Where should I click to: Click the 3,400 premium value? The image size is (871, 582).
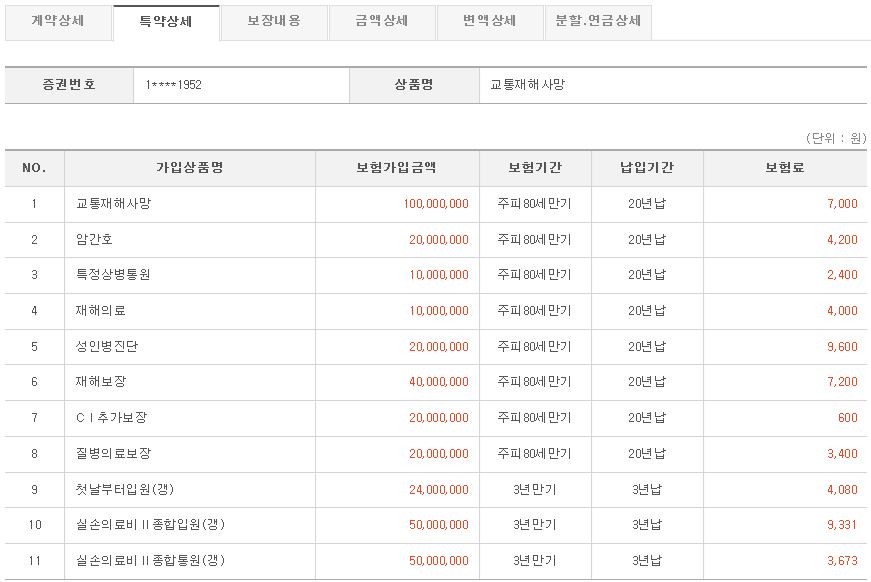coord(843,454)
